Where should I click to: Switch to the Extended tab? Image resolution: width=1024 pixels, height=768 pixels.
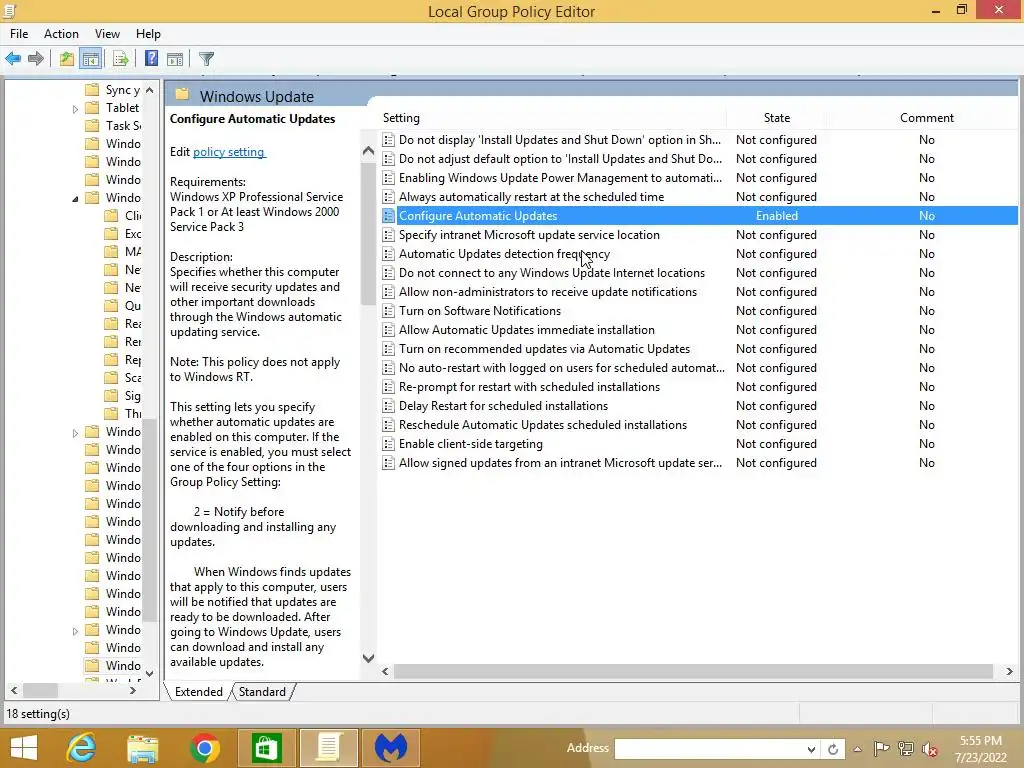point(199,692)
